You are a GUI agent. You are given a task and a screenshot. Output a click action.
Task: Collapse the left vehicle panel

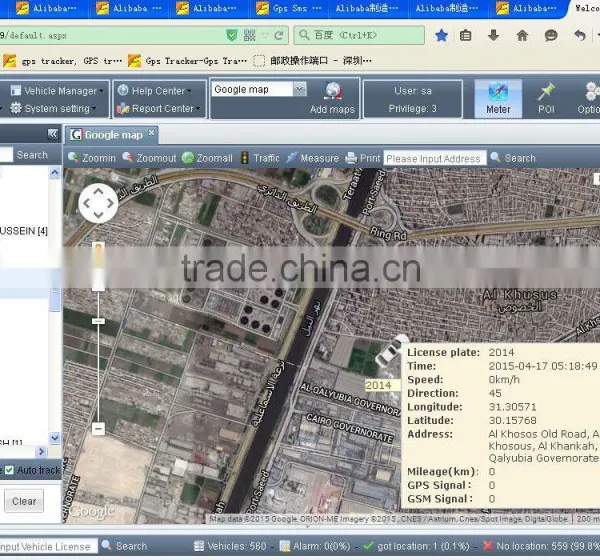coord(52,133)
